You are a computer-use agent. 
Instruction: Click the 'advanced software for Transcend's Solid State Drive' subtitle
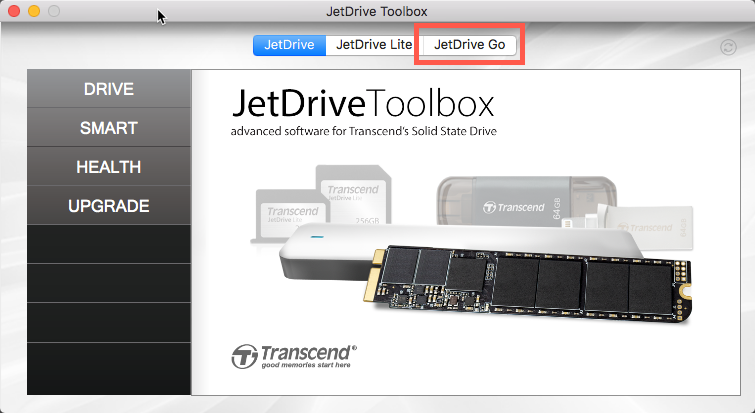(364, 131)
